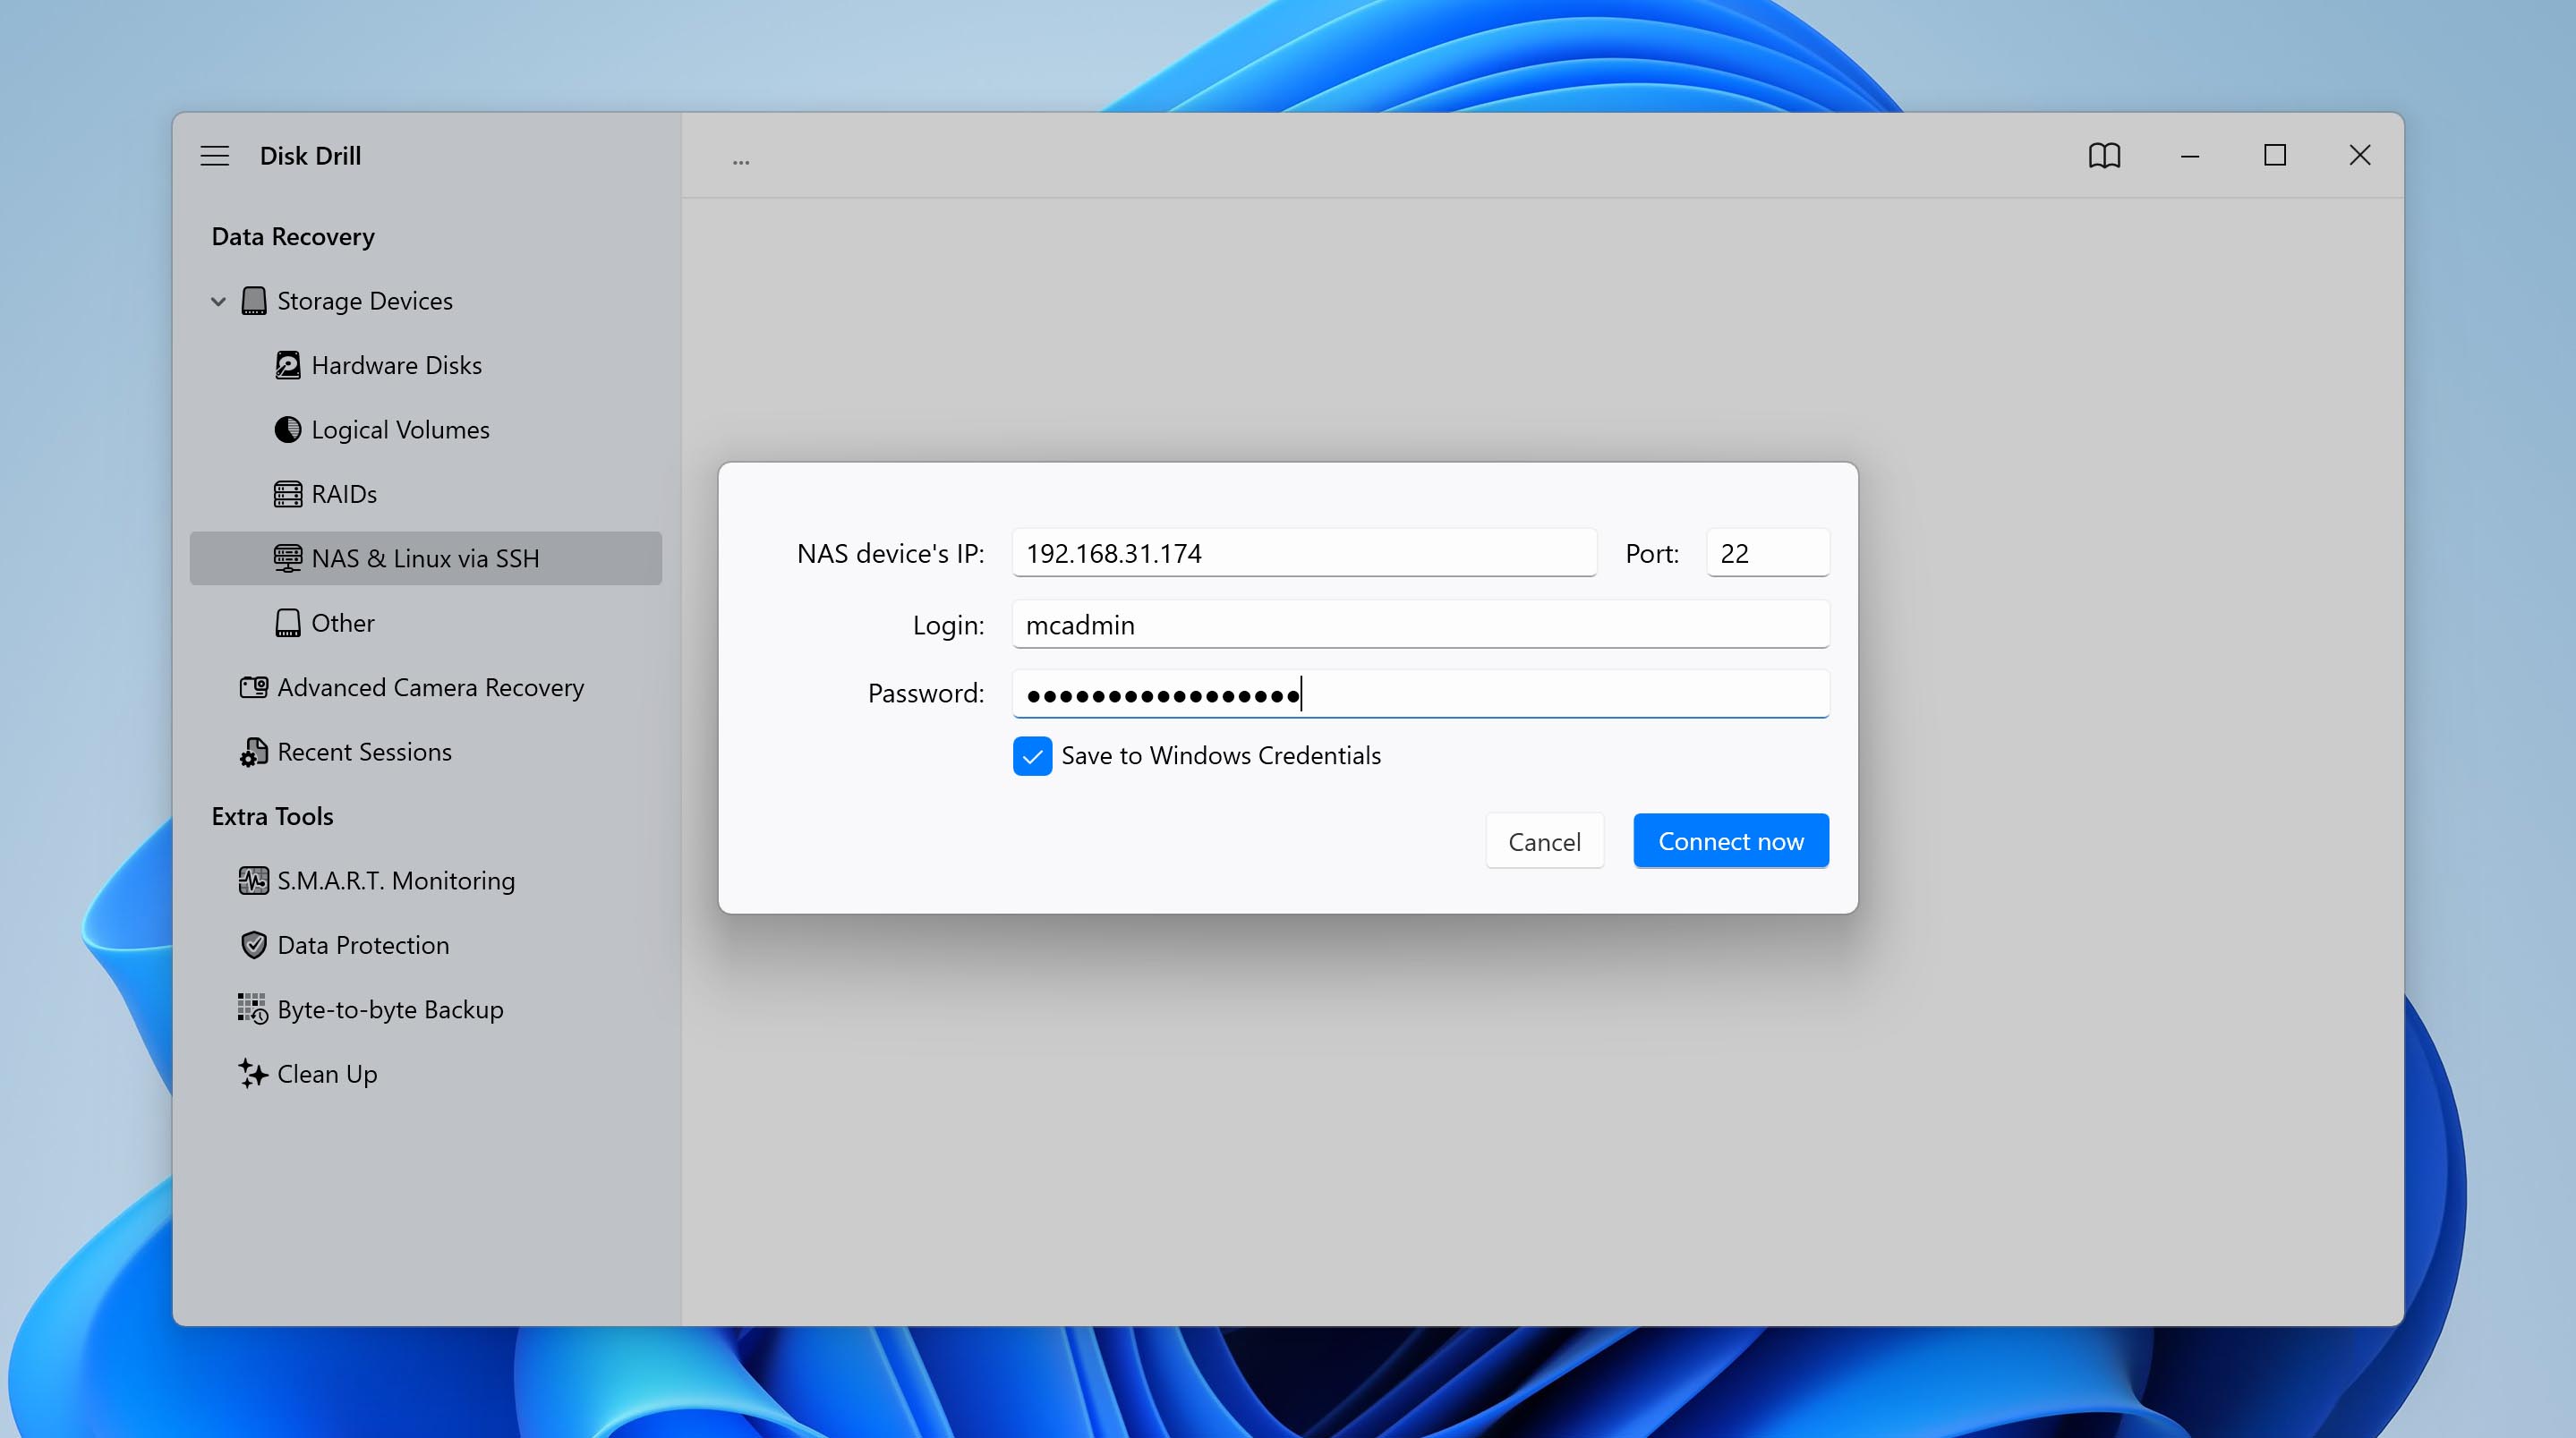This screenshot has height=1438, width=2576.
Task: Click the Clean Up sparkle icon
Action: tap(253, 1074)
